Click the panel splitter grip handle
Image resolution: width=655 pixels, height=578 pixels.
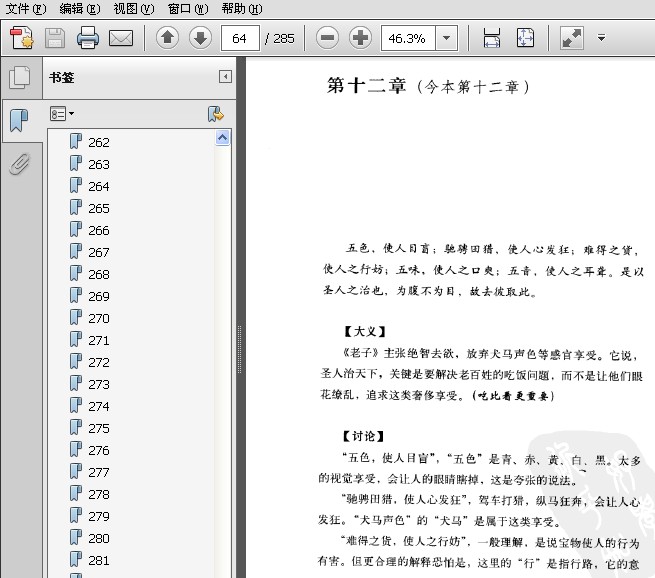[239, 349]
